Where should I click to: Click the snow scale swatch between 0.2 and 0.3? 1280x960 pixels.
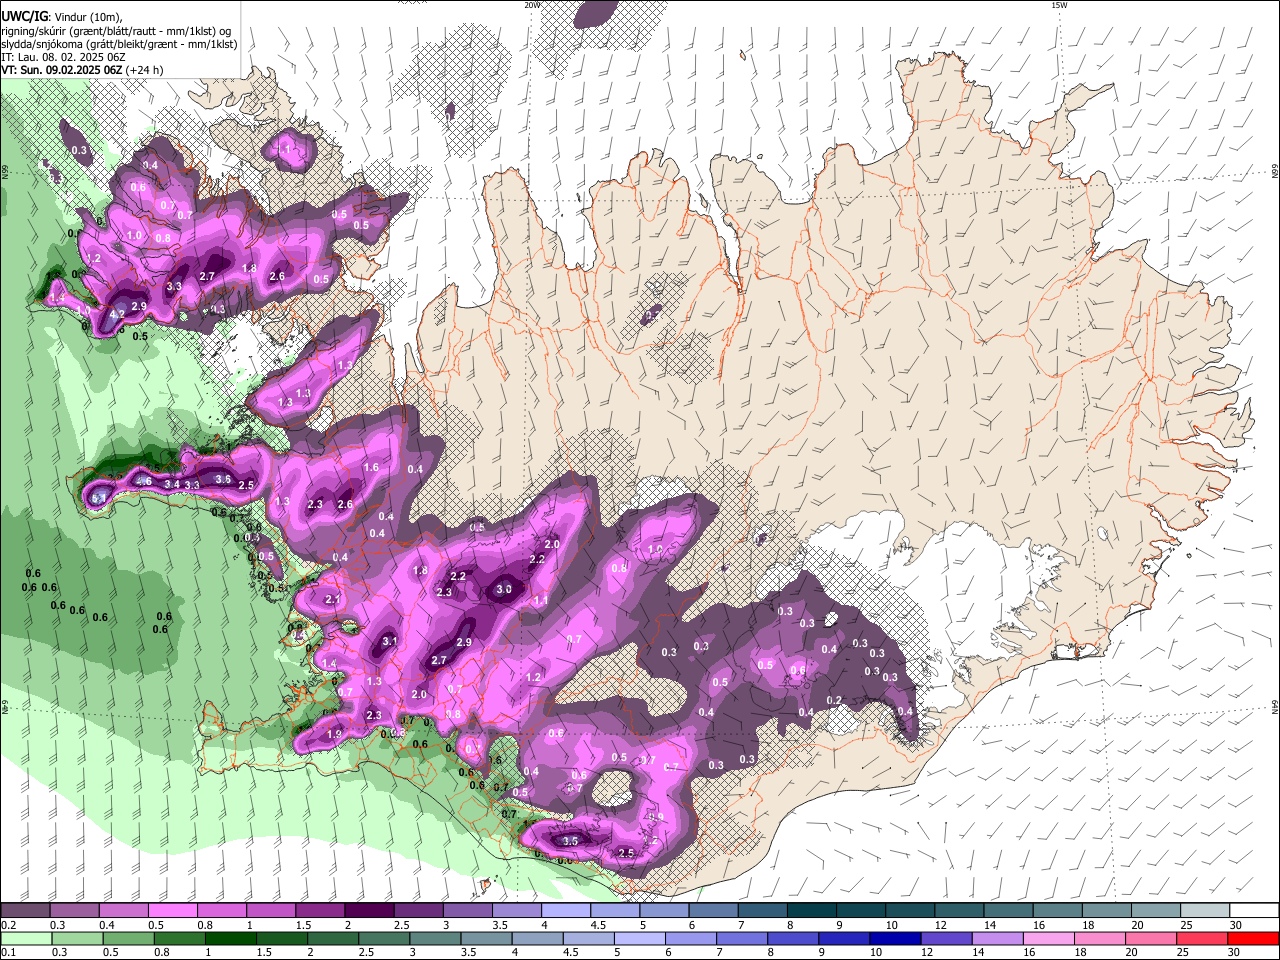[25, 911]
